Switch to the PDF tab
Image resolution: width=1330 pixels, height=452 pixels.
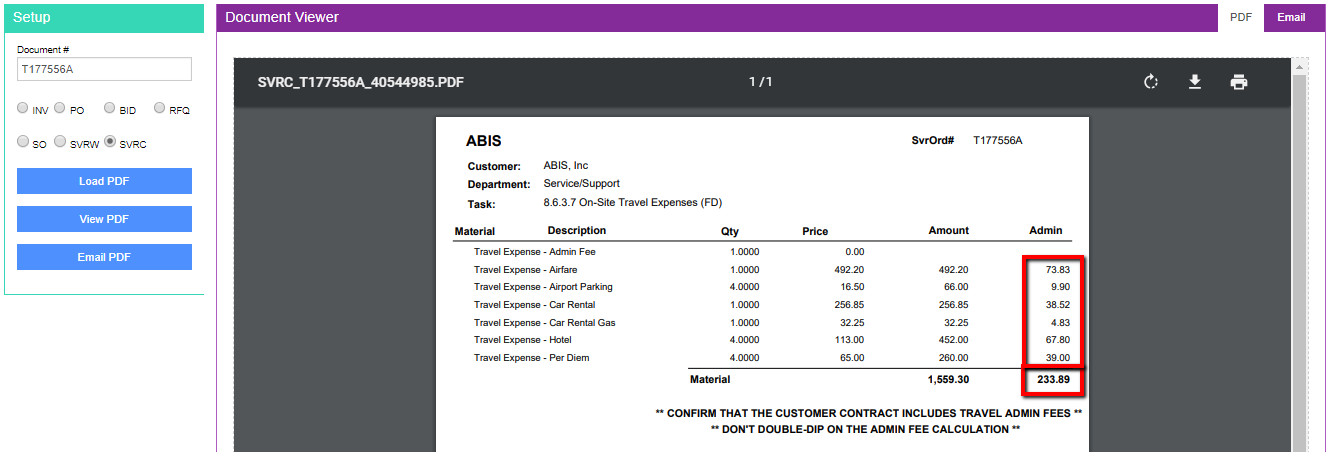(x=1241, y=17)
